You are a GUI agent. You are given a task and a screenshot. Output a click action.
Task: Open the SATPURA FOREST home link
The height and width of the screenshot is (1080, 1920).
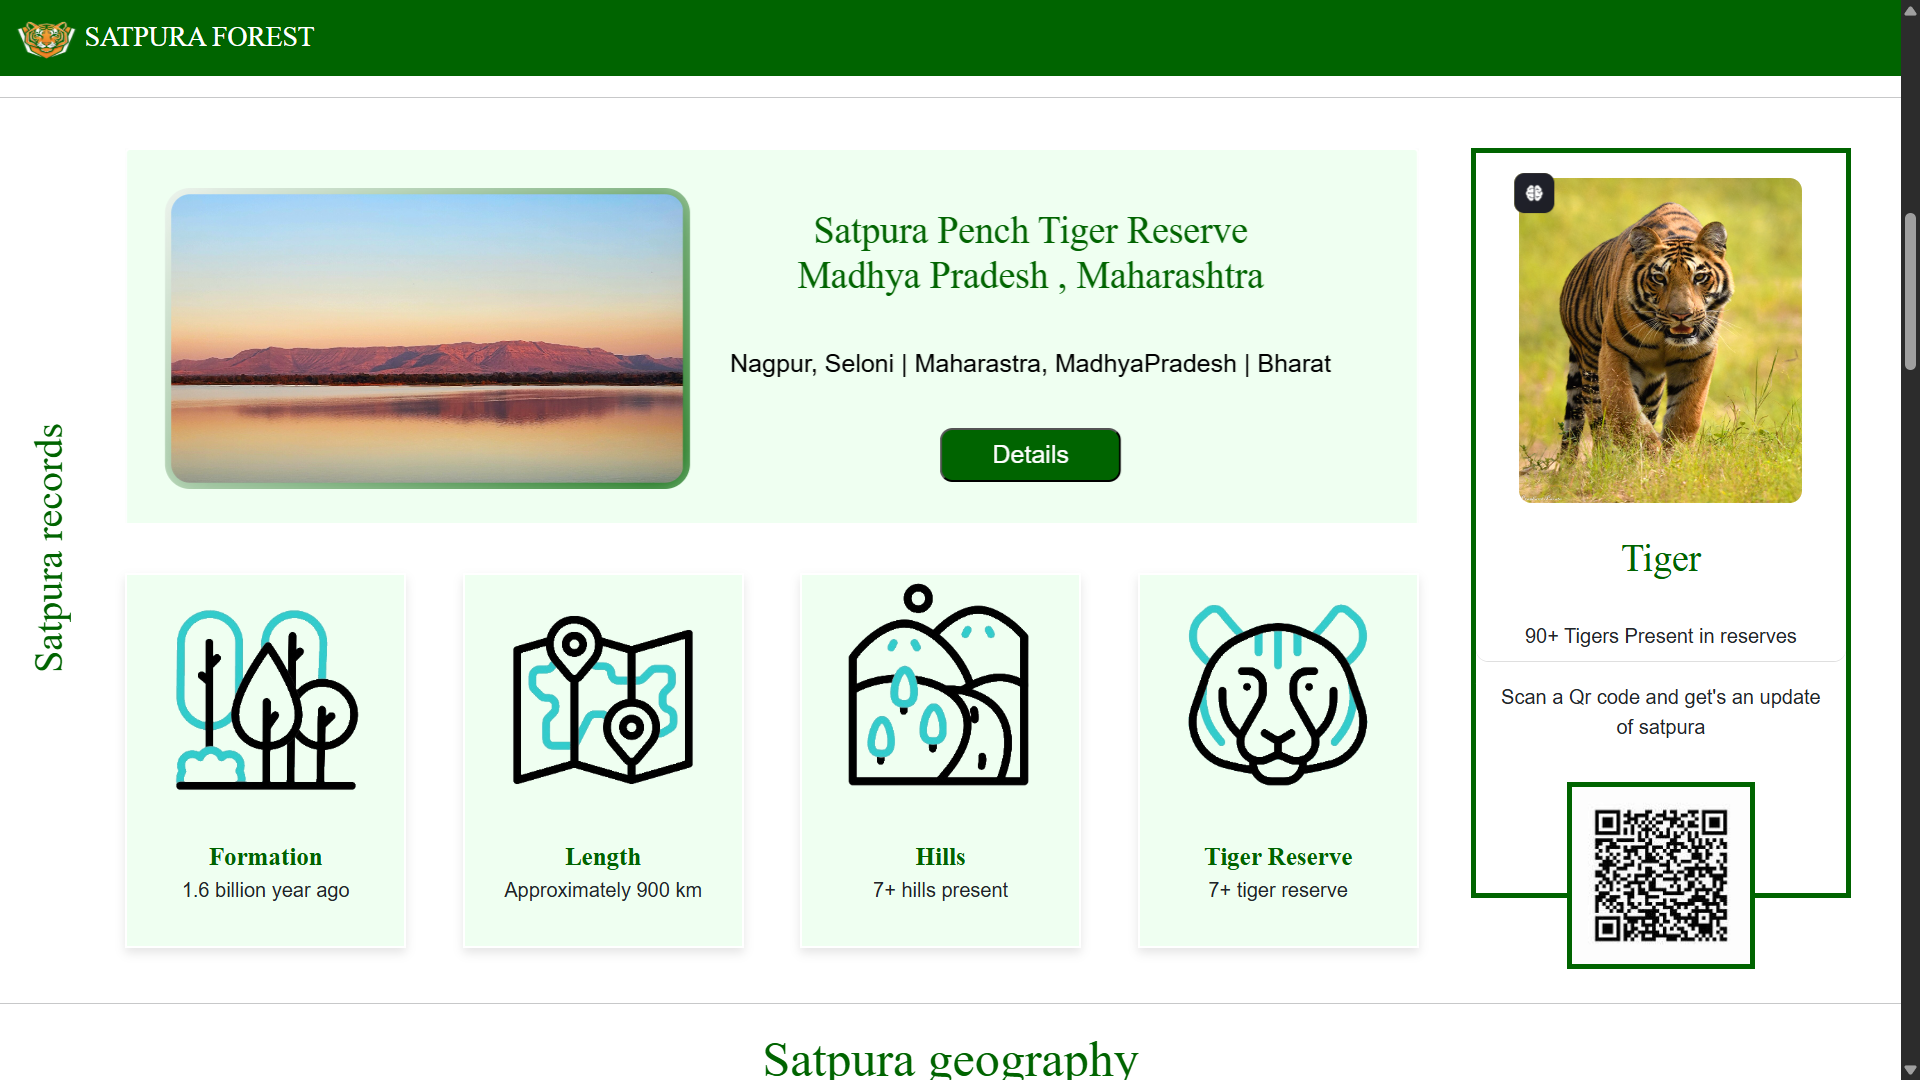(x=199, y=37)
